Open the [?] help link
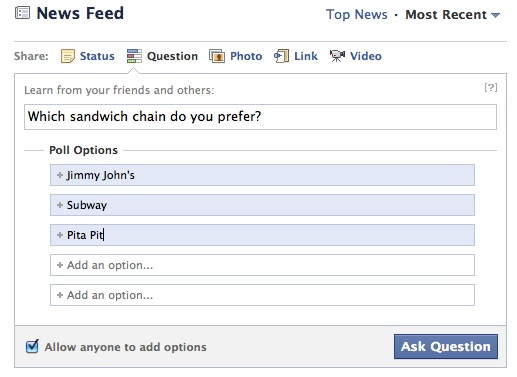 (x=491, y=88)
